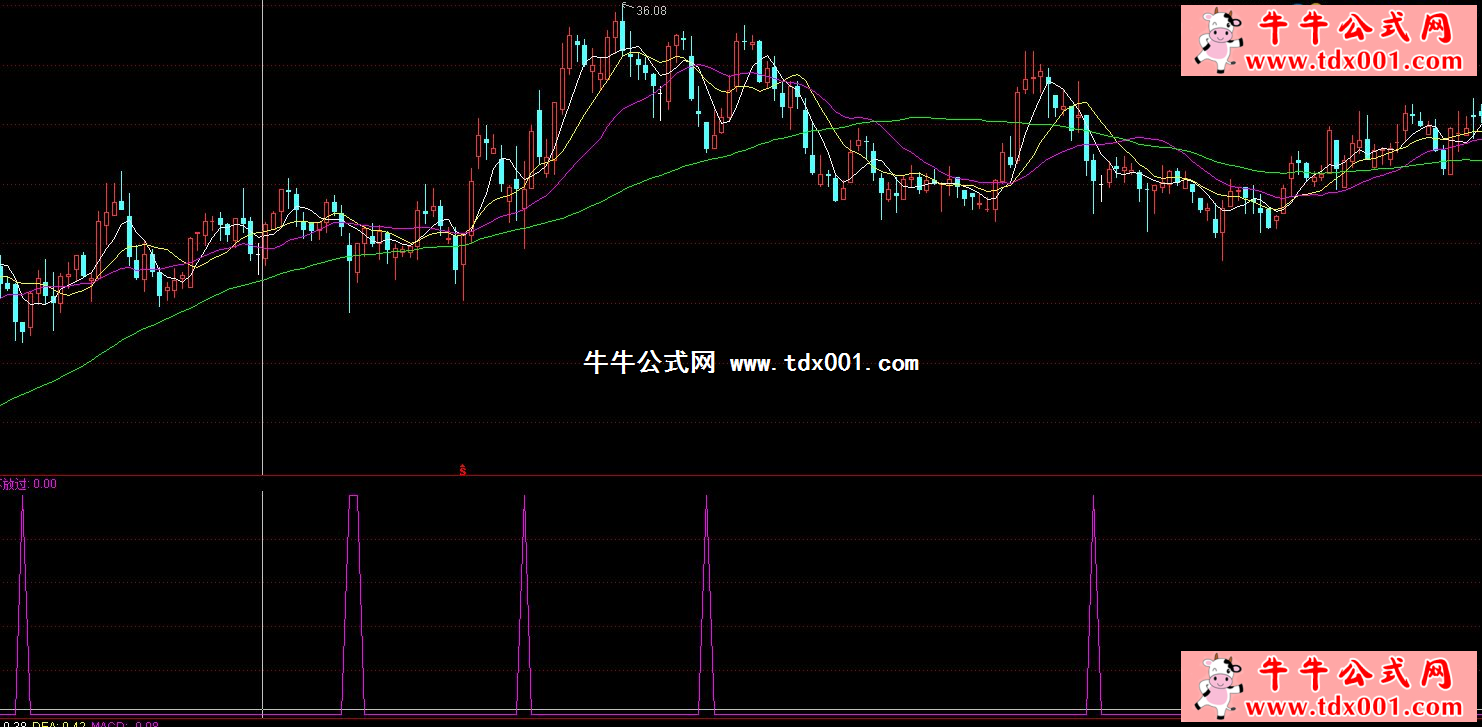
Task: Click the tall cyan candle near 36.08 peak
Action: click(x=622, y=34)
